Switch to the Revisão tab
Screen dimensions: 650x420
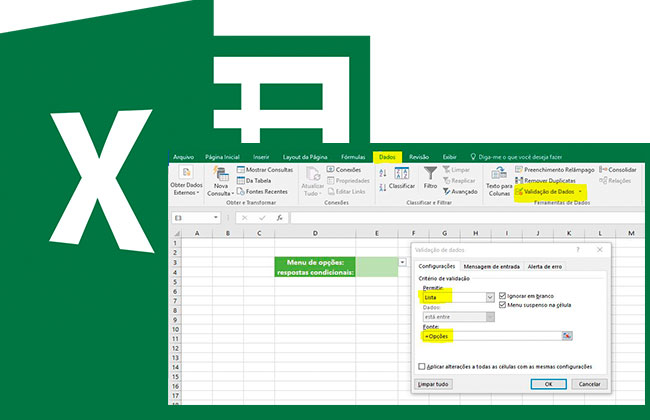[x=419, y=157]
